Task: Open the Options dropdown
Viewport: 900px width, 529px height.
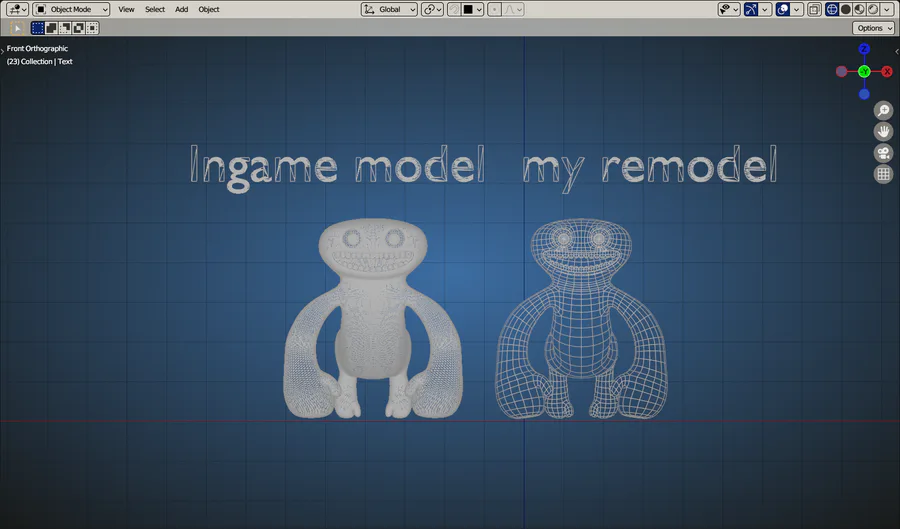Action: tap(874, 28)
